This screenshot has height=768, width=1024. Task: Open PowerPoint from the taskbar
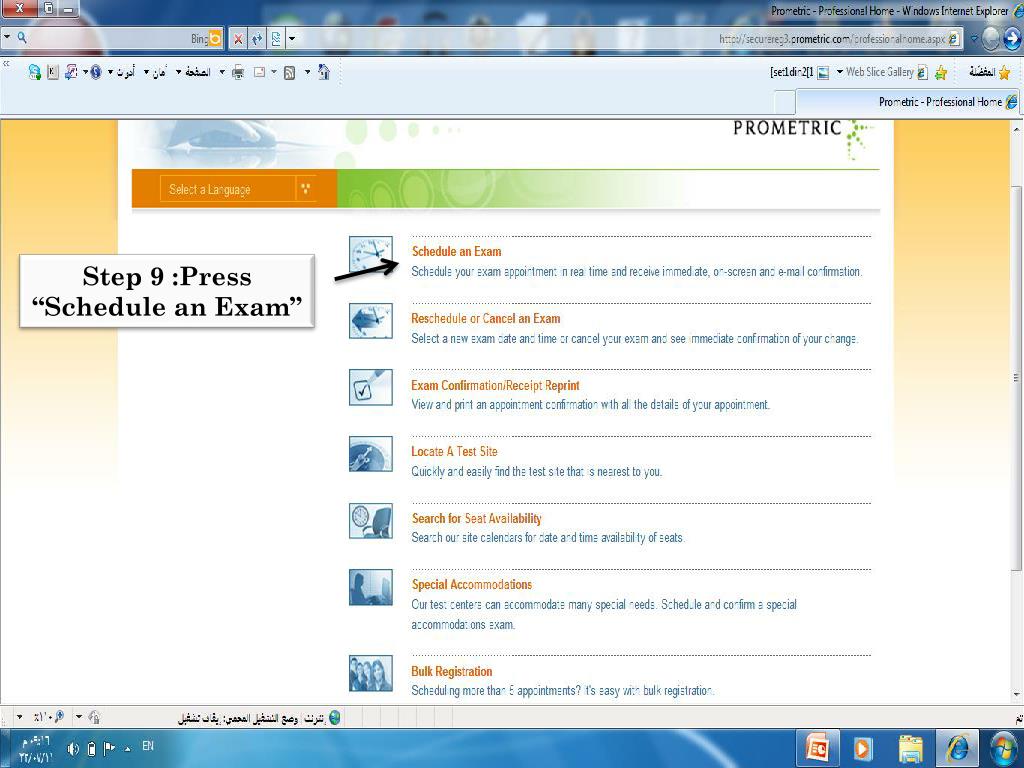point(816,747)
